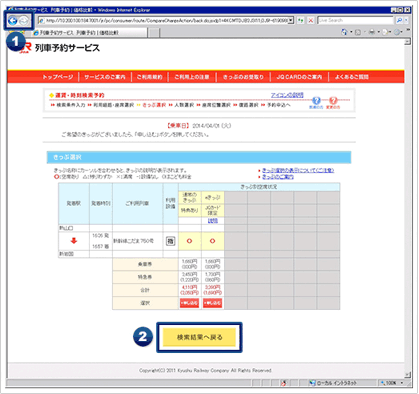Open the Live Search provider dropdown arrow
419x394 pixels.
(x=406, y=21)
